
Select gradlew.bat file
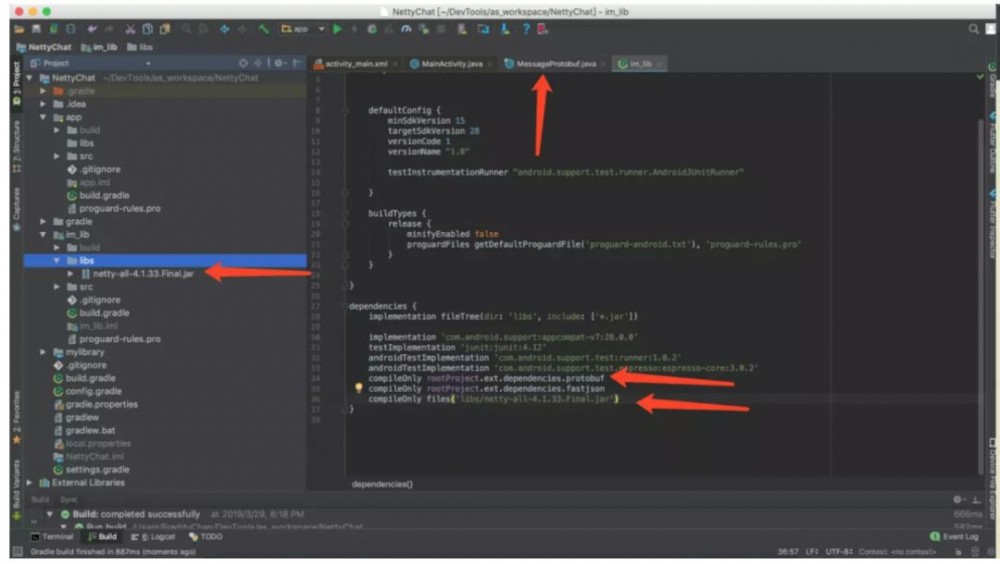click(90, 431)
